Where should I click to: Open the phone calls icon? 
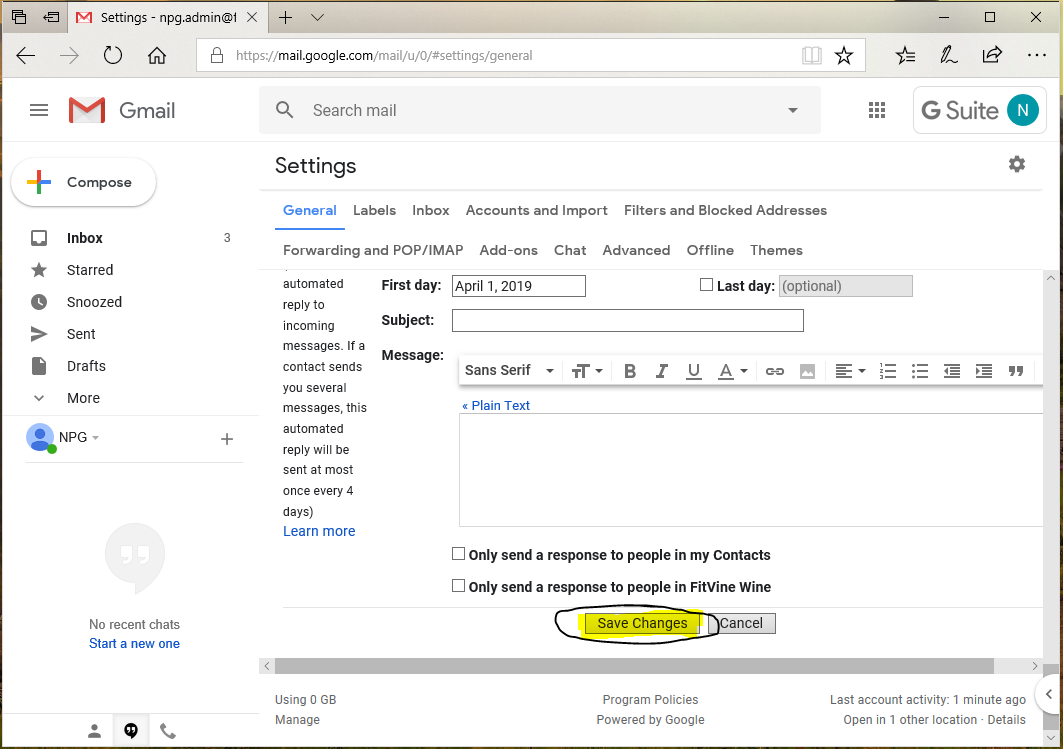[167, 731]
